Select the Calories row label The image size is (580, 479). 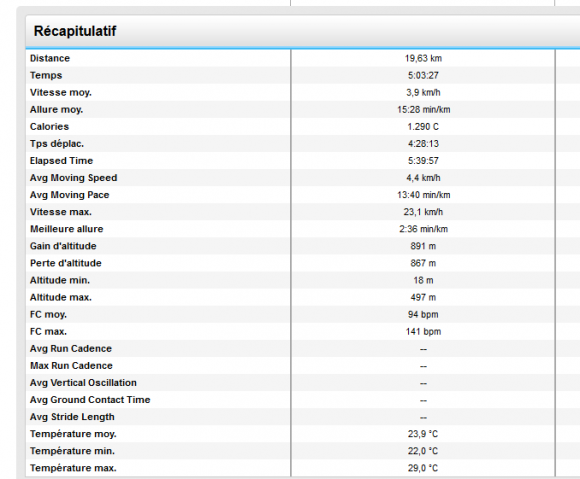[49, 127]
